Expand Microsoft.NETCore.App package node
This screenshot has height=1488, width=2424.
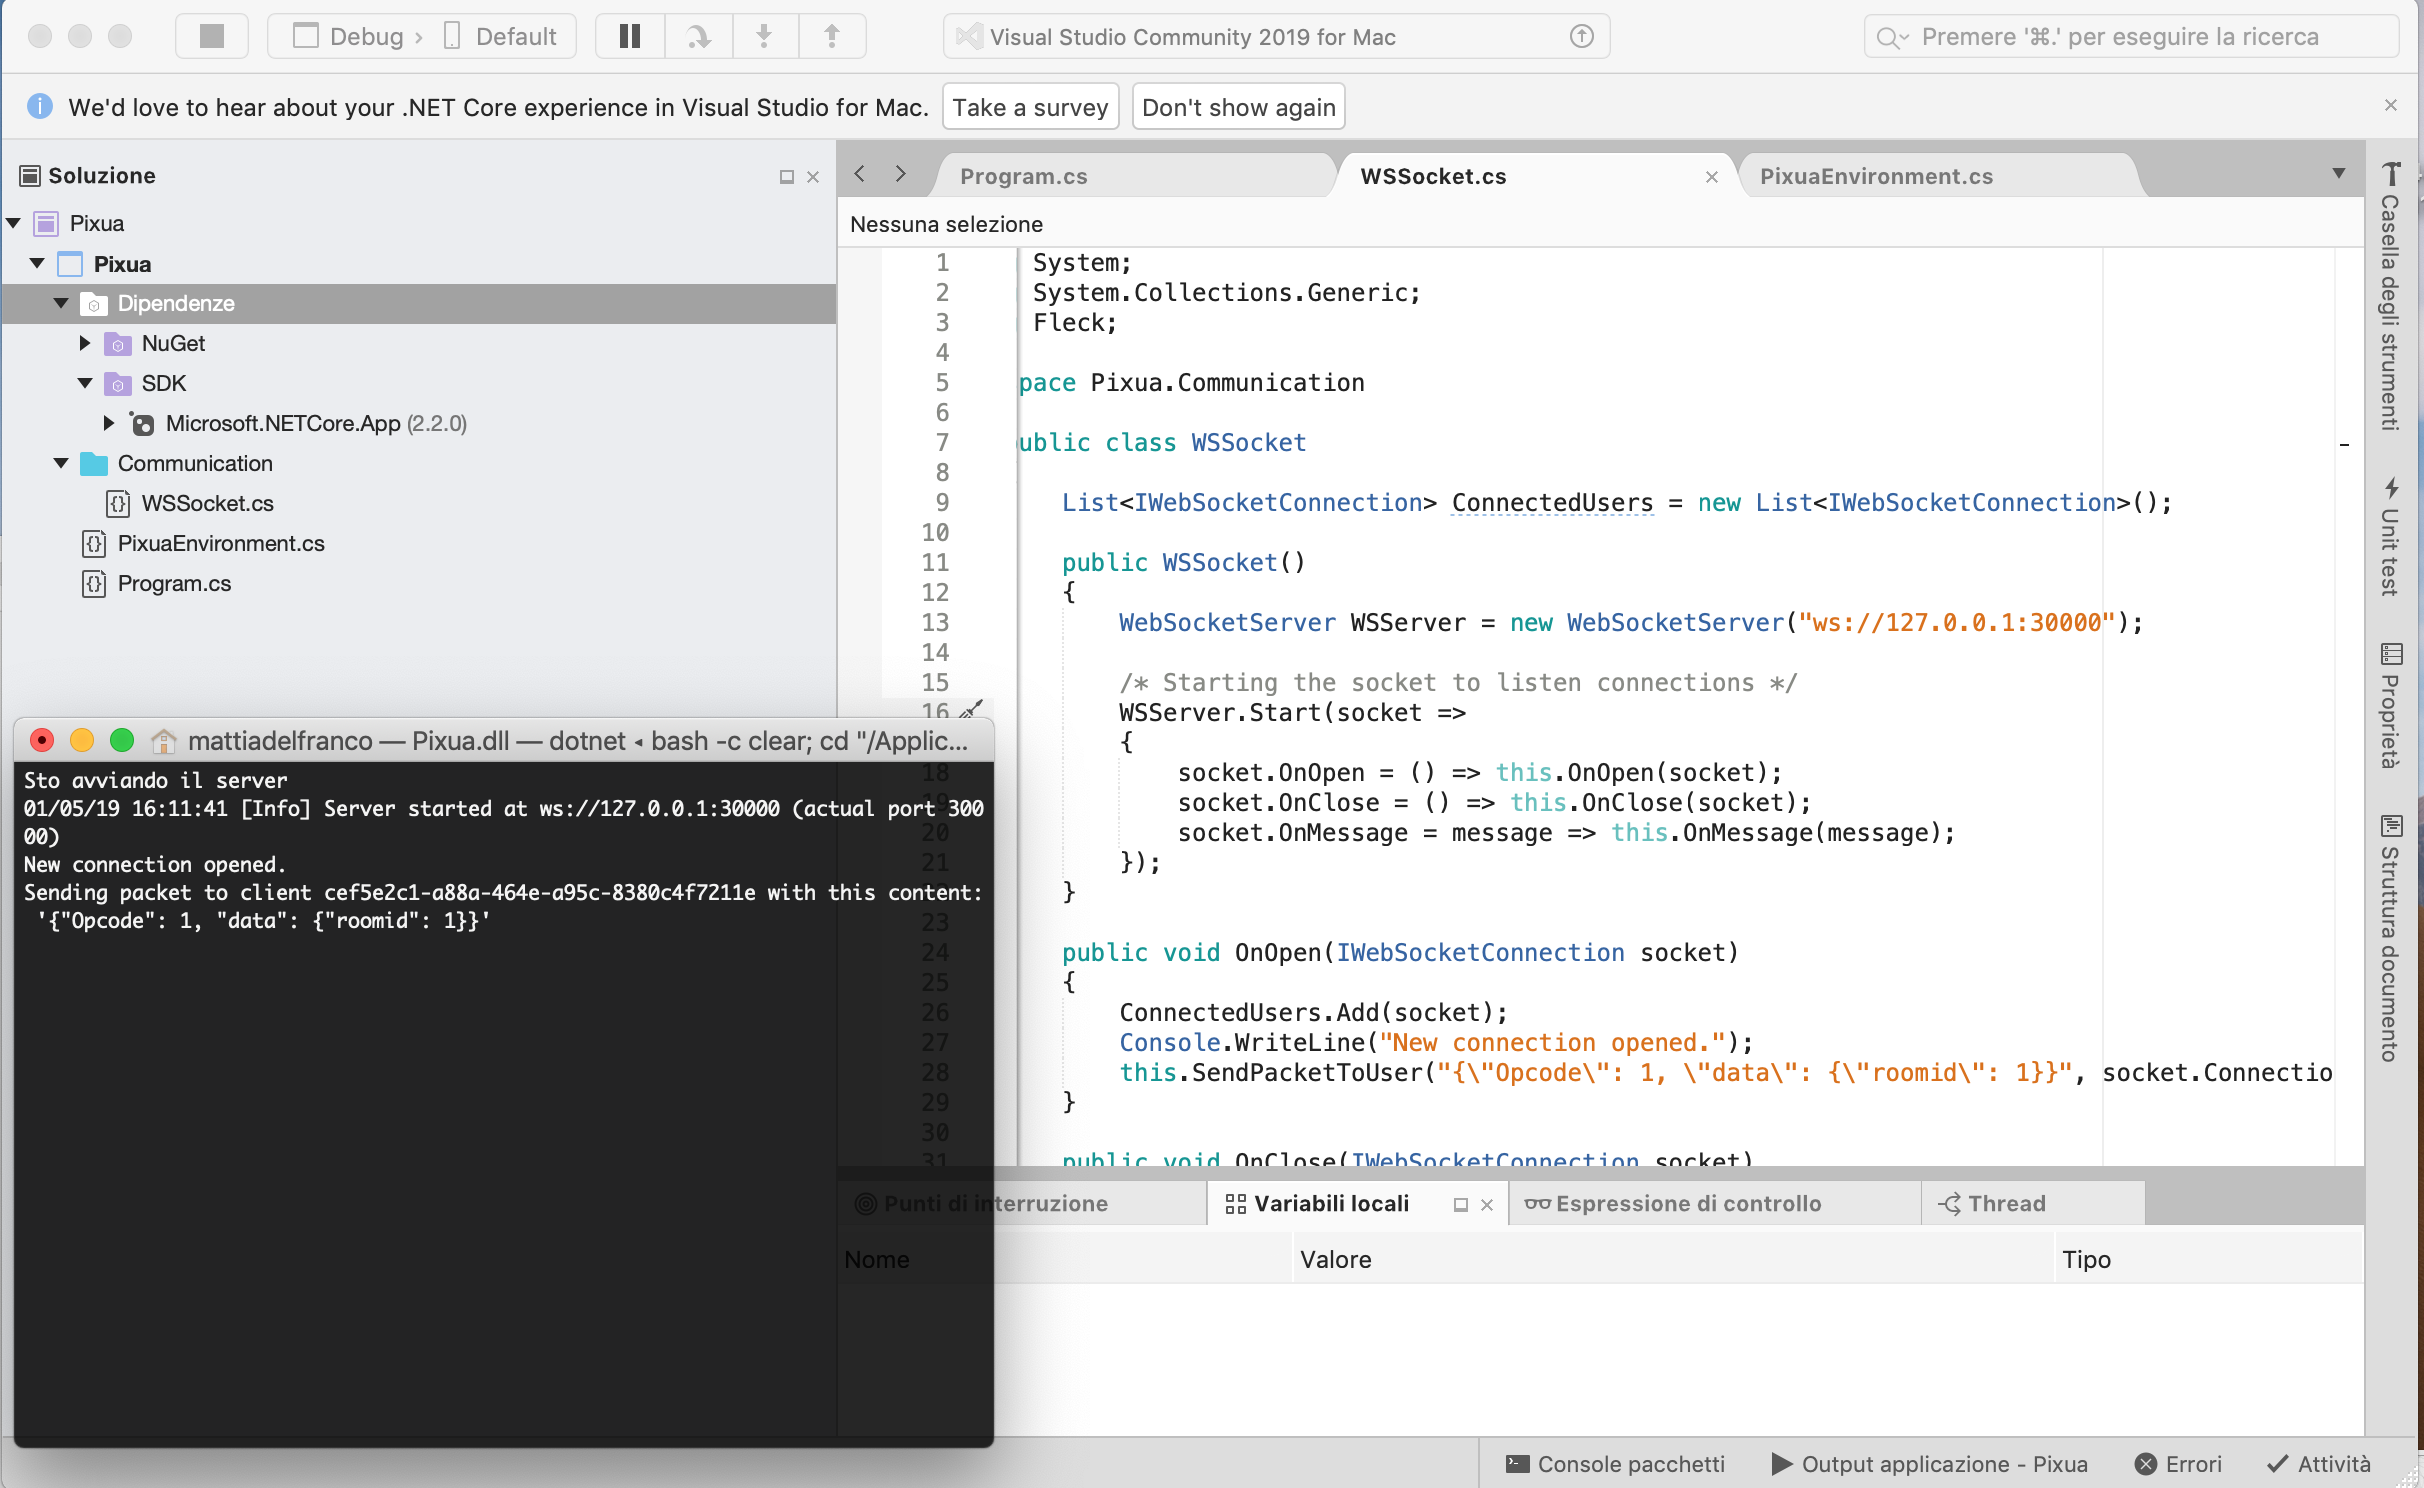click(110, 423)
